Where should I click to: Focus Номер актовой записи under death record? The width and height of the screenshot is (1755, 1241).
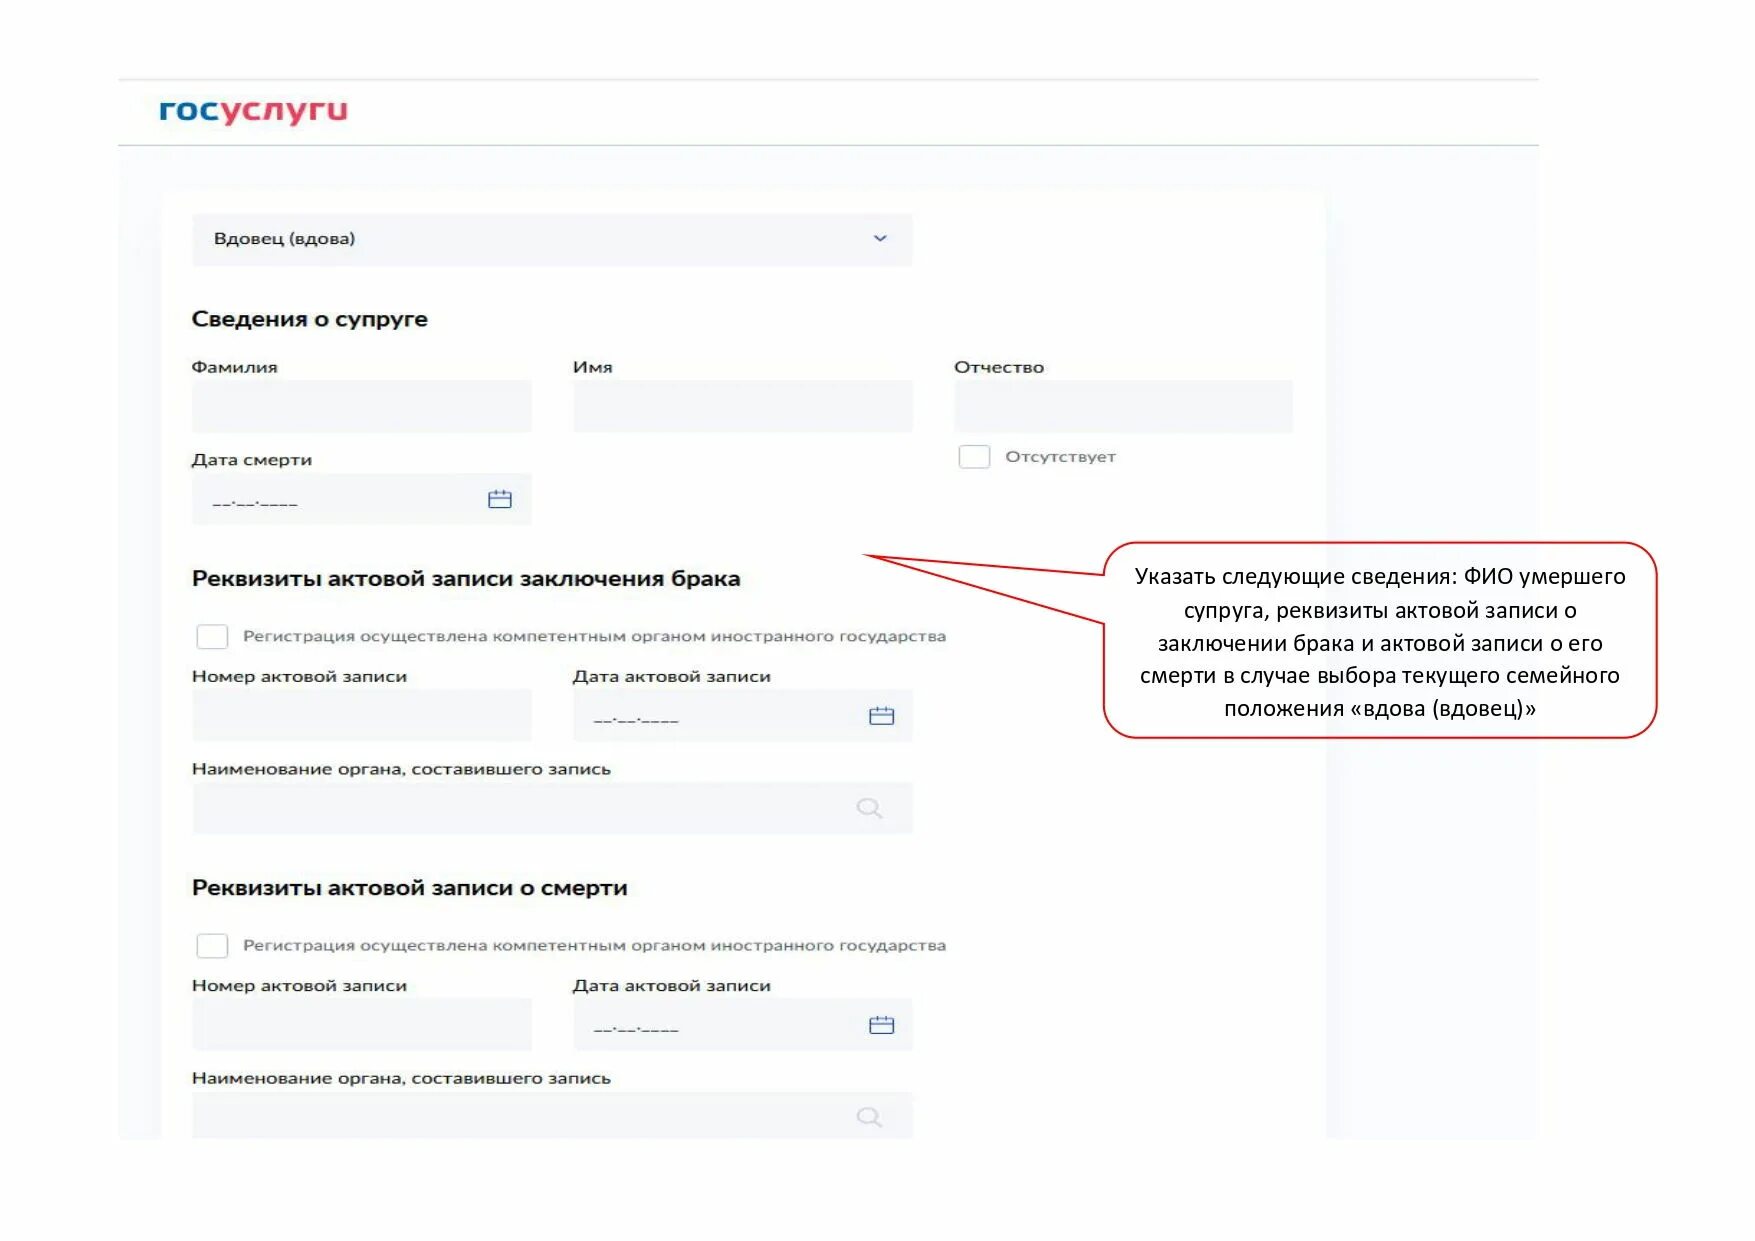(361, 1024)
